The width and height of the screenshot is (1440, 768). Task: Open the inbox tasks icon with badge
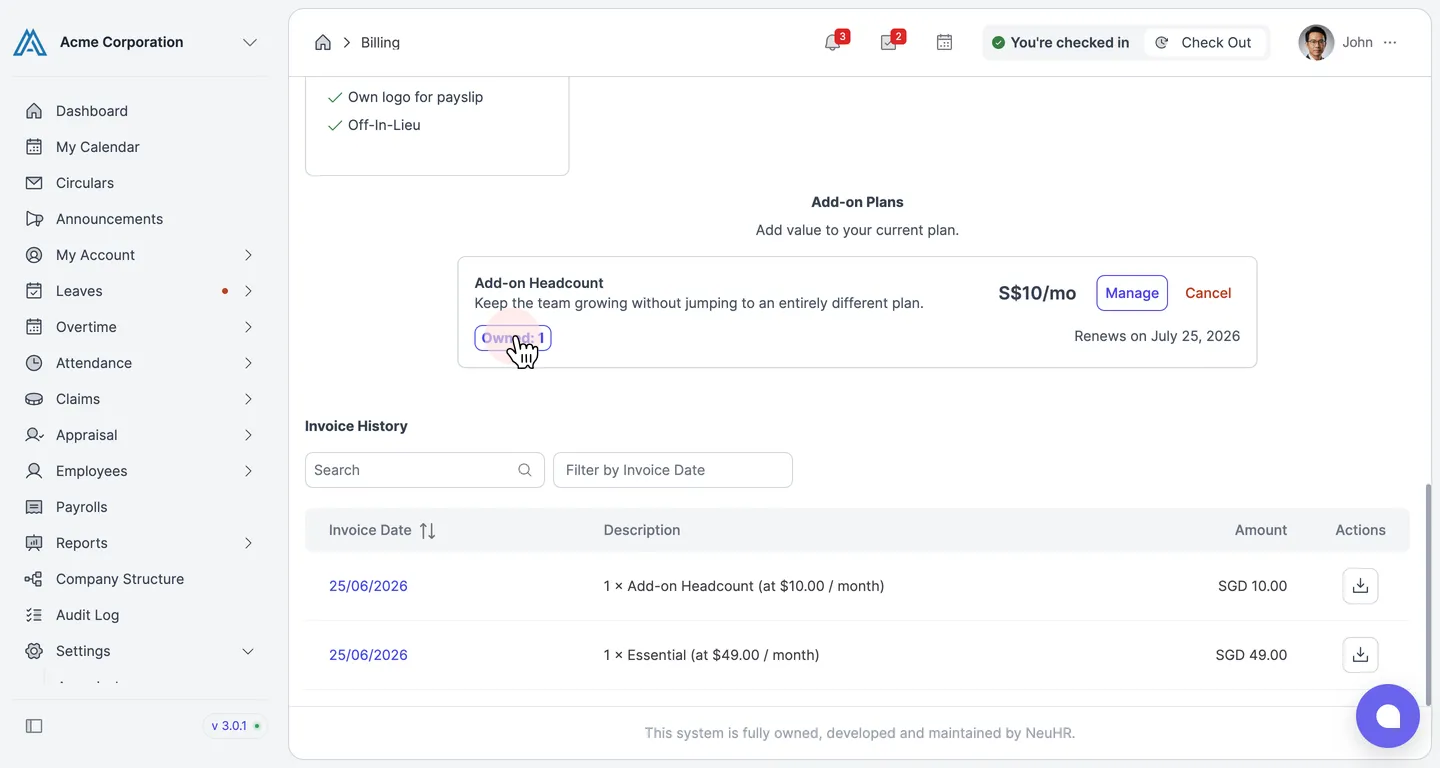pos(888,42)
